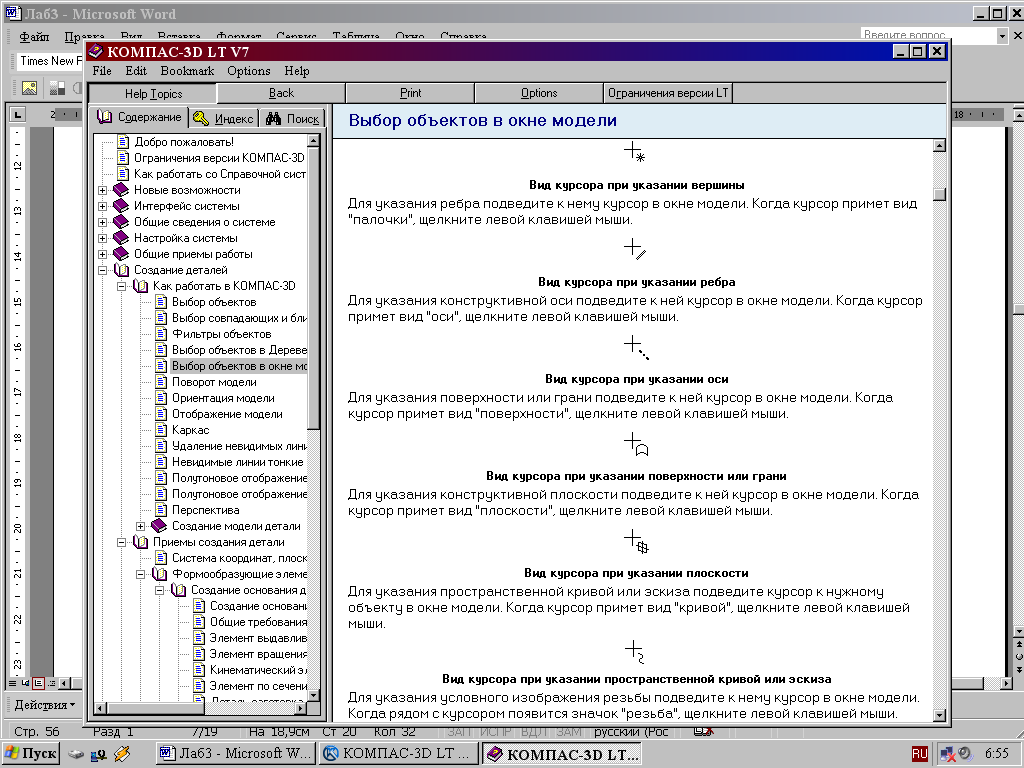Click Word's Введите вопрос help input field

pos(928,35)
